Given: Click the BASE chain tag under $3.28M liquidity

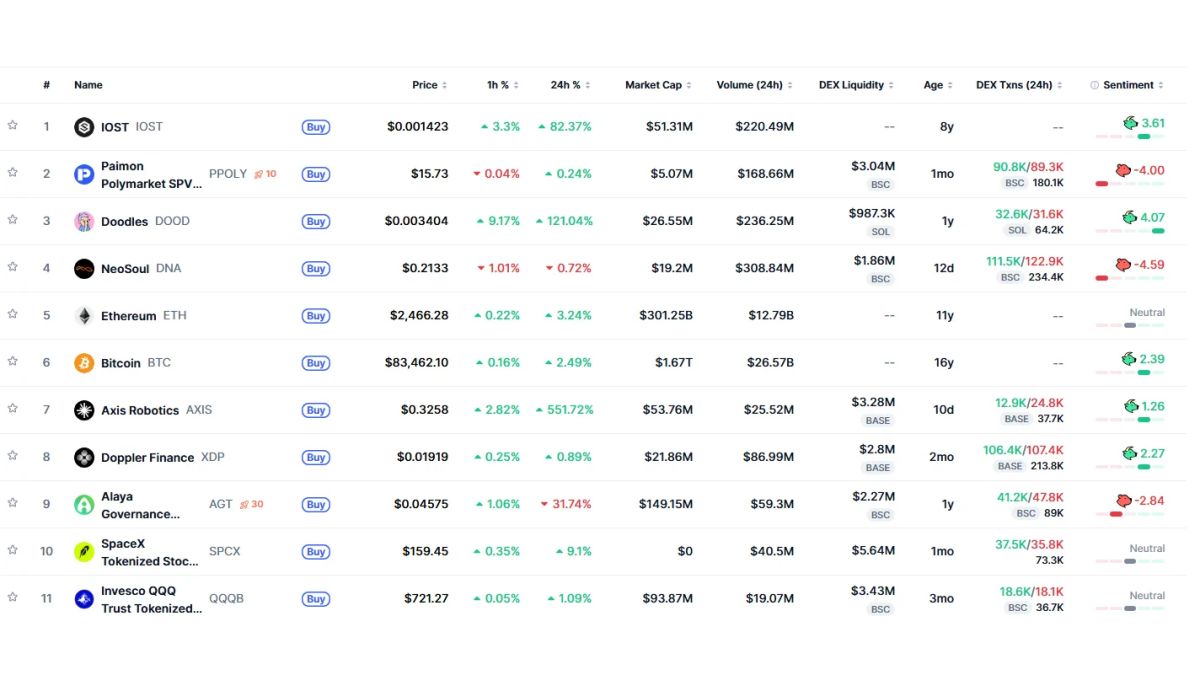Looking at the screenshot, I should click(x=878, y=421).
